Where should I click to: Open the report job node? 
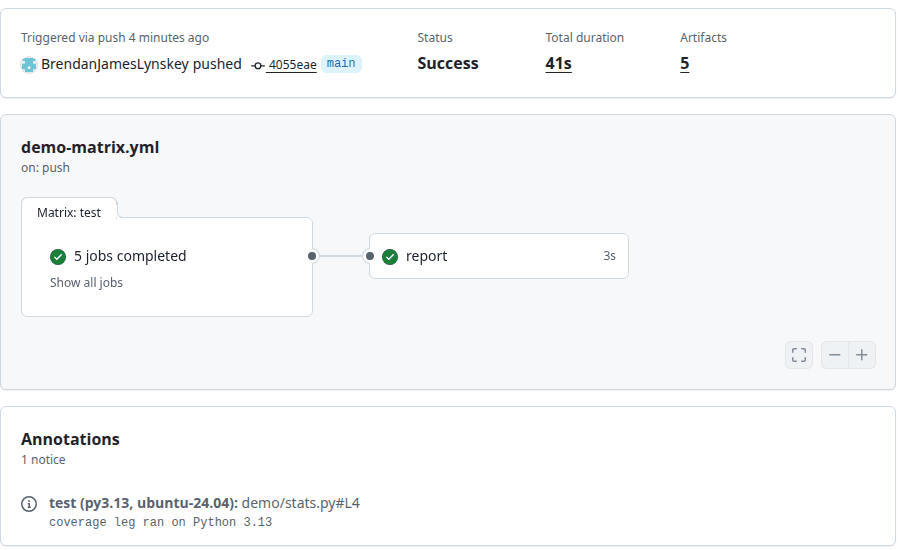[x=499, y=256]
